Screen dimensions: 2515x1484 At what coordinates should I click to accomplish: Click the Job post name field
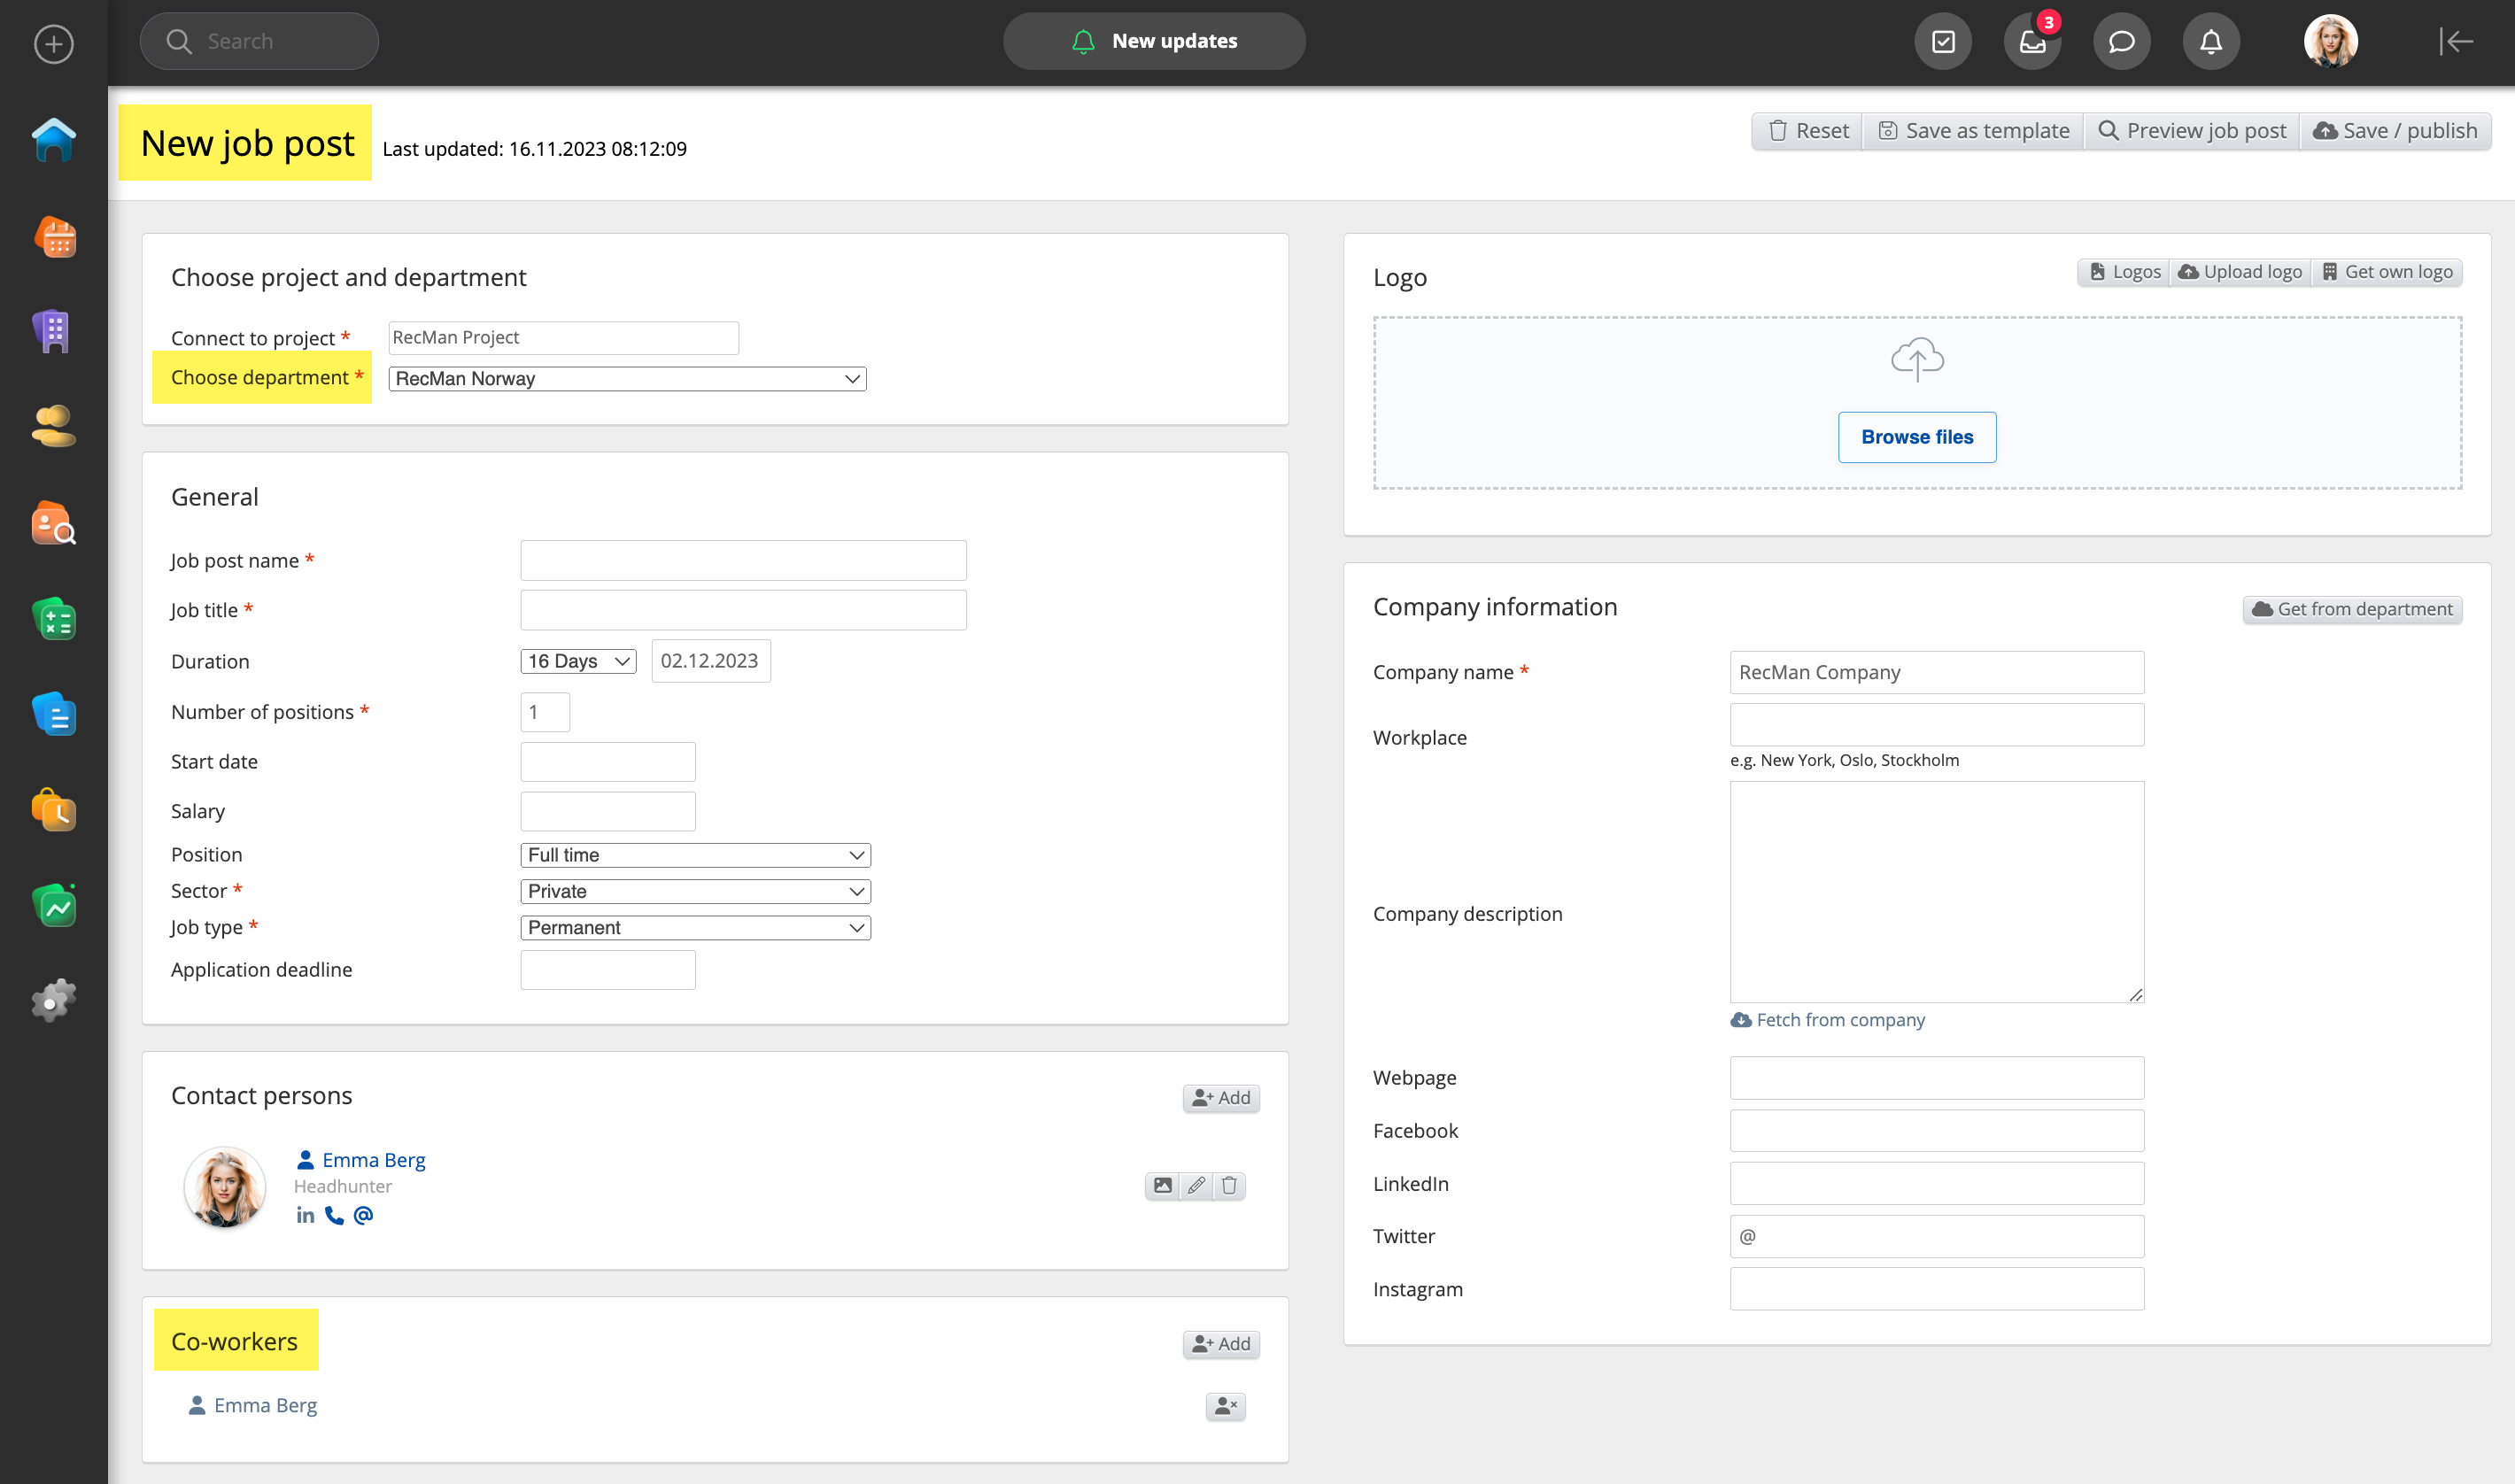pyautogui.click(x=743, y=561)
